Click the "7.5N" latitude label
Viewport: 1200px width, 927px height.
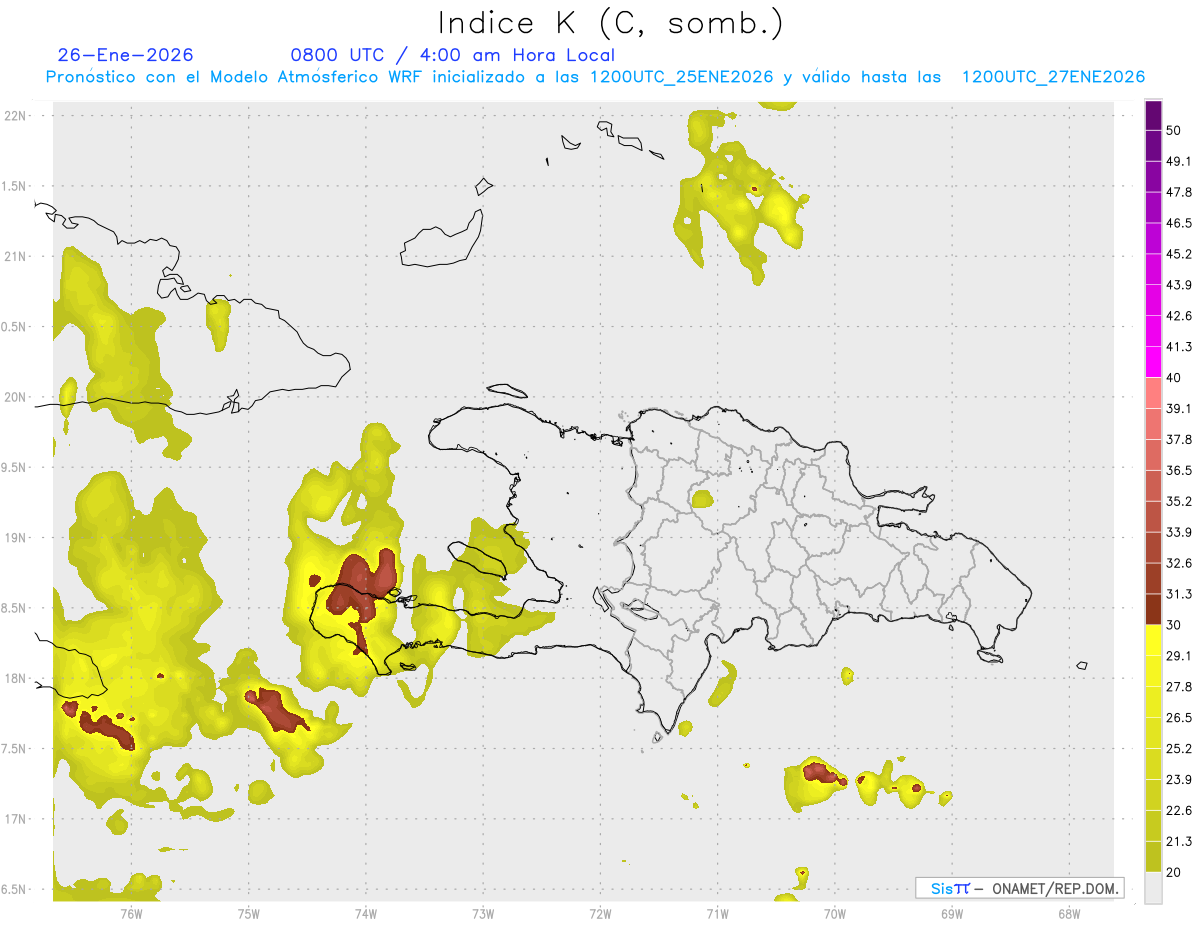pos(15,749)
